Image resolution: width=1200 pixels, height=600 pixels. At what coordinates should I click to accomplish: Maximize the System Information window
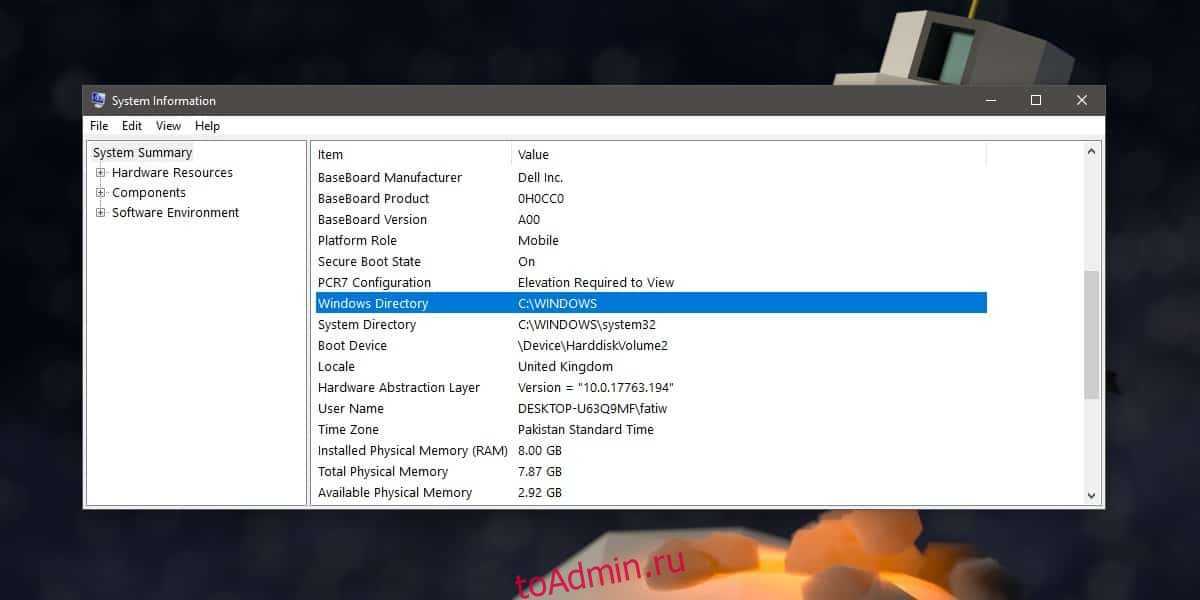coord(1036,100)
